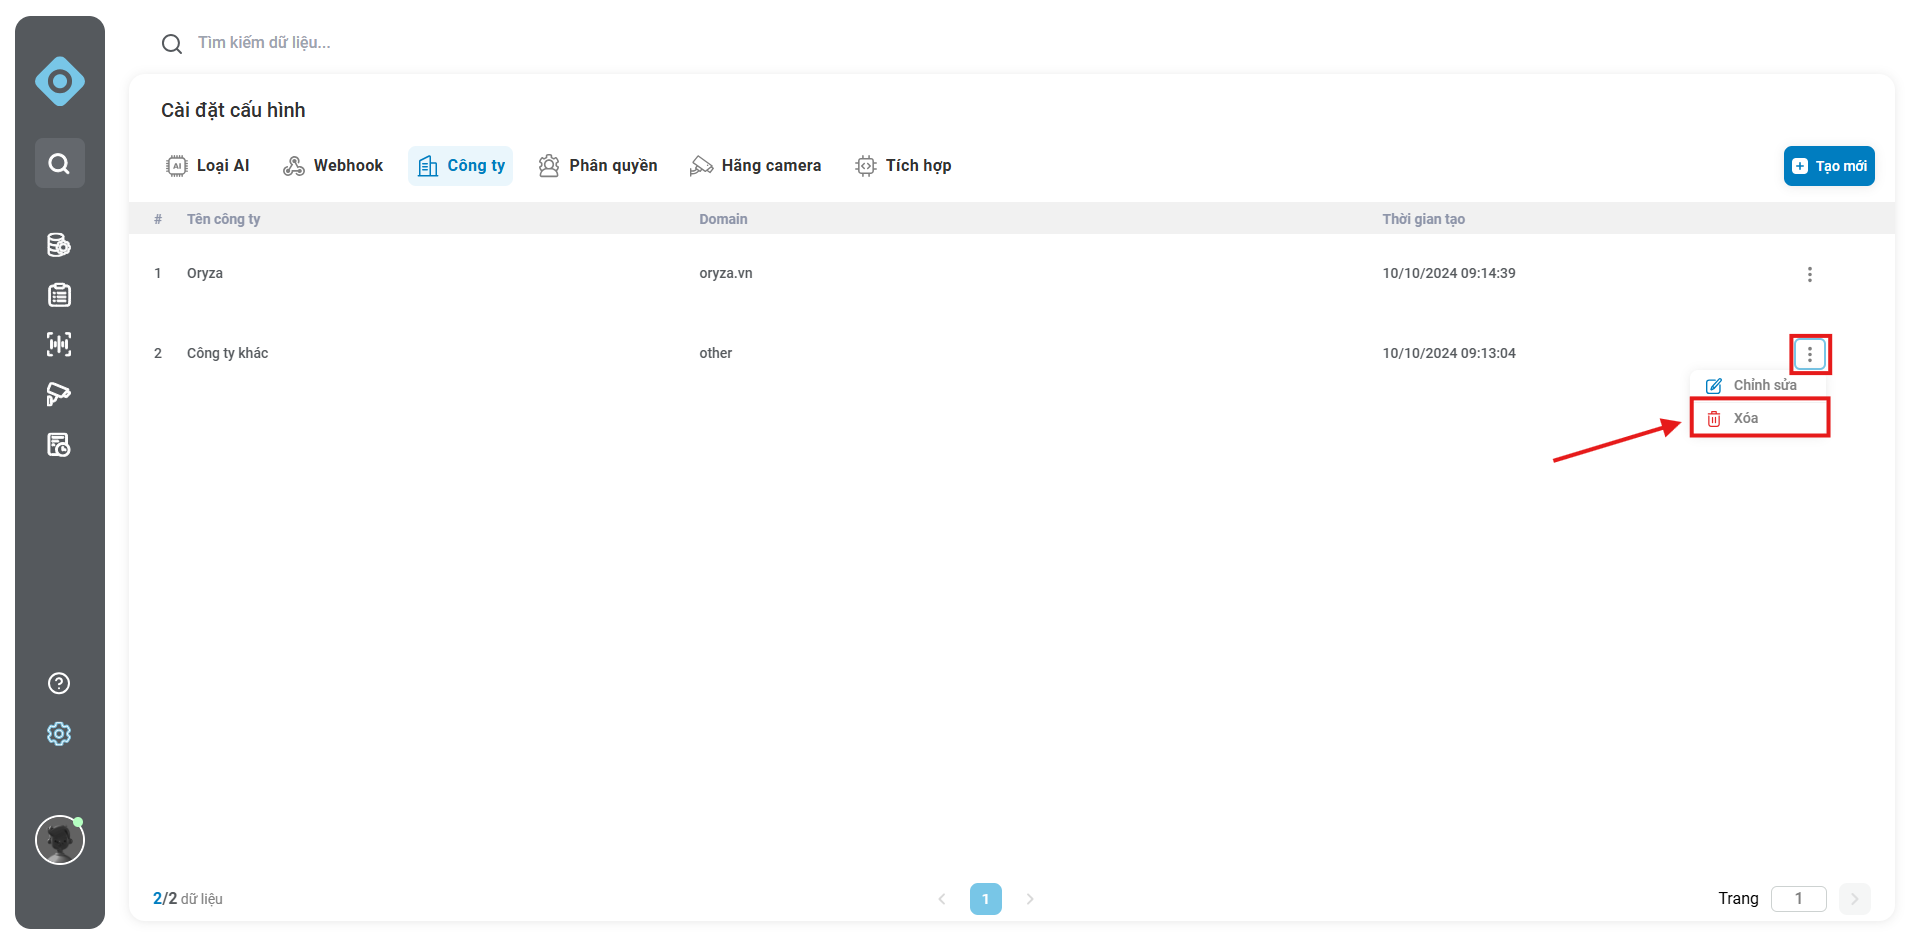This screenshot has height=942, width=1918.
Task: Choose Xóa from the context menu
Action: [x=1759, y=418]
